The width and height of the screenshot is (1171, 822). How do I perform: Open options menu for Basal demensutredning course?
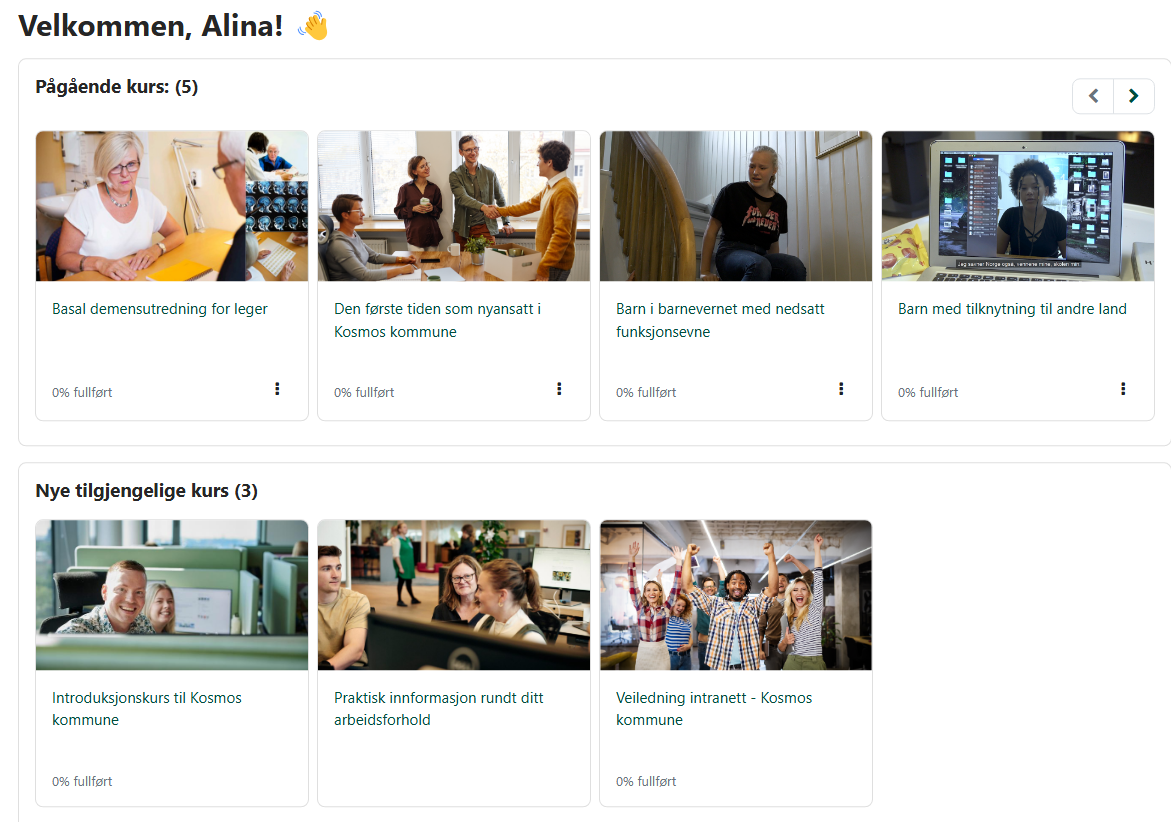pos(277,389)
